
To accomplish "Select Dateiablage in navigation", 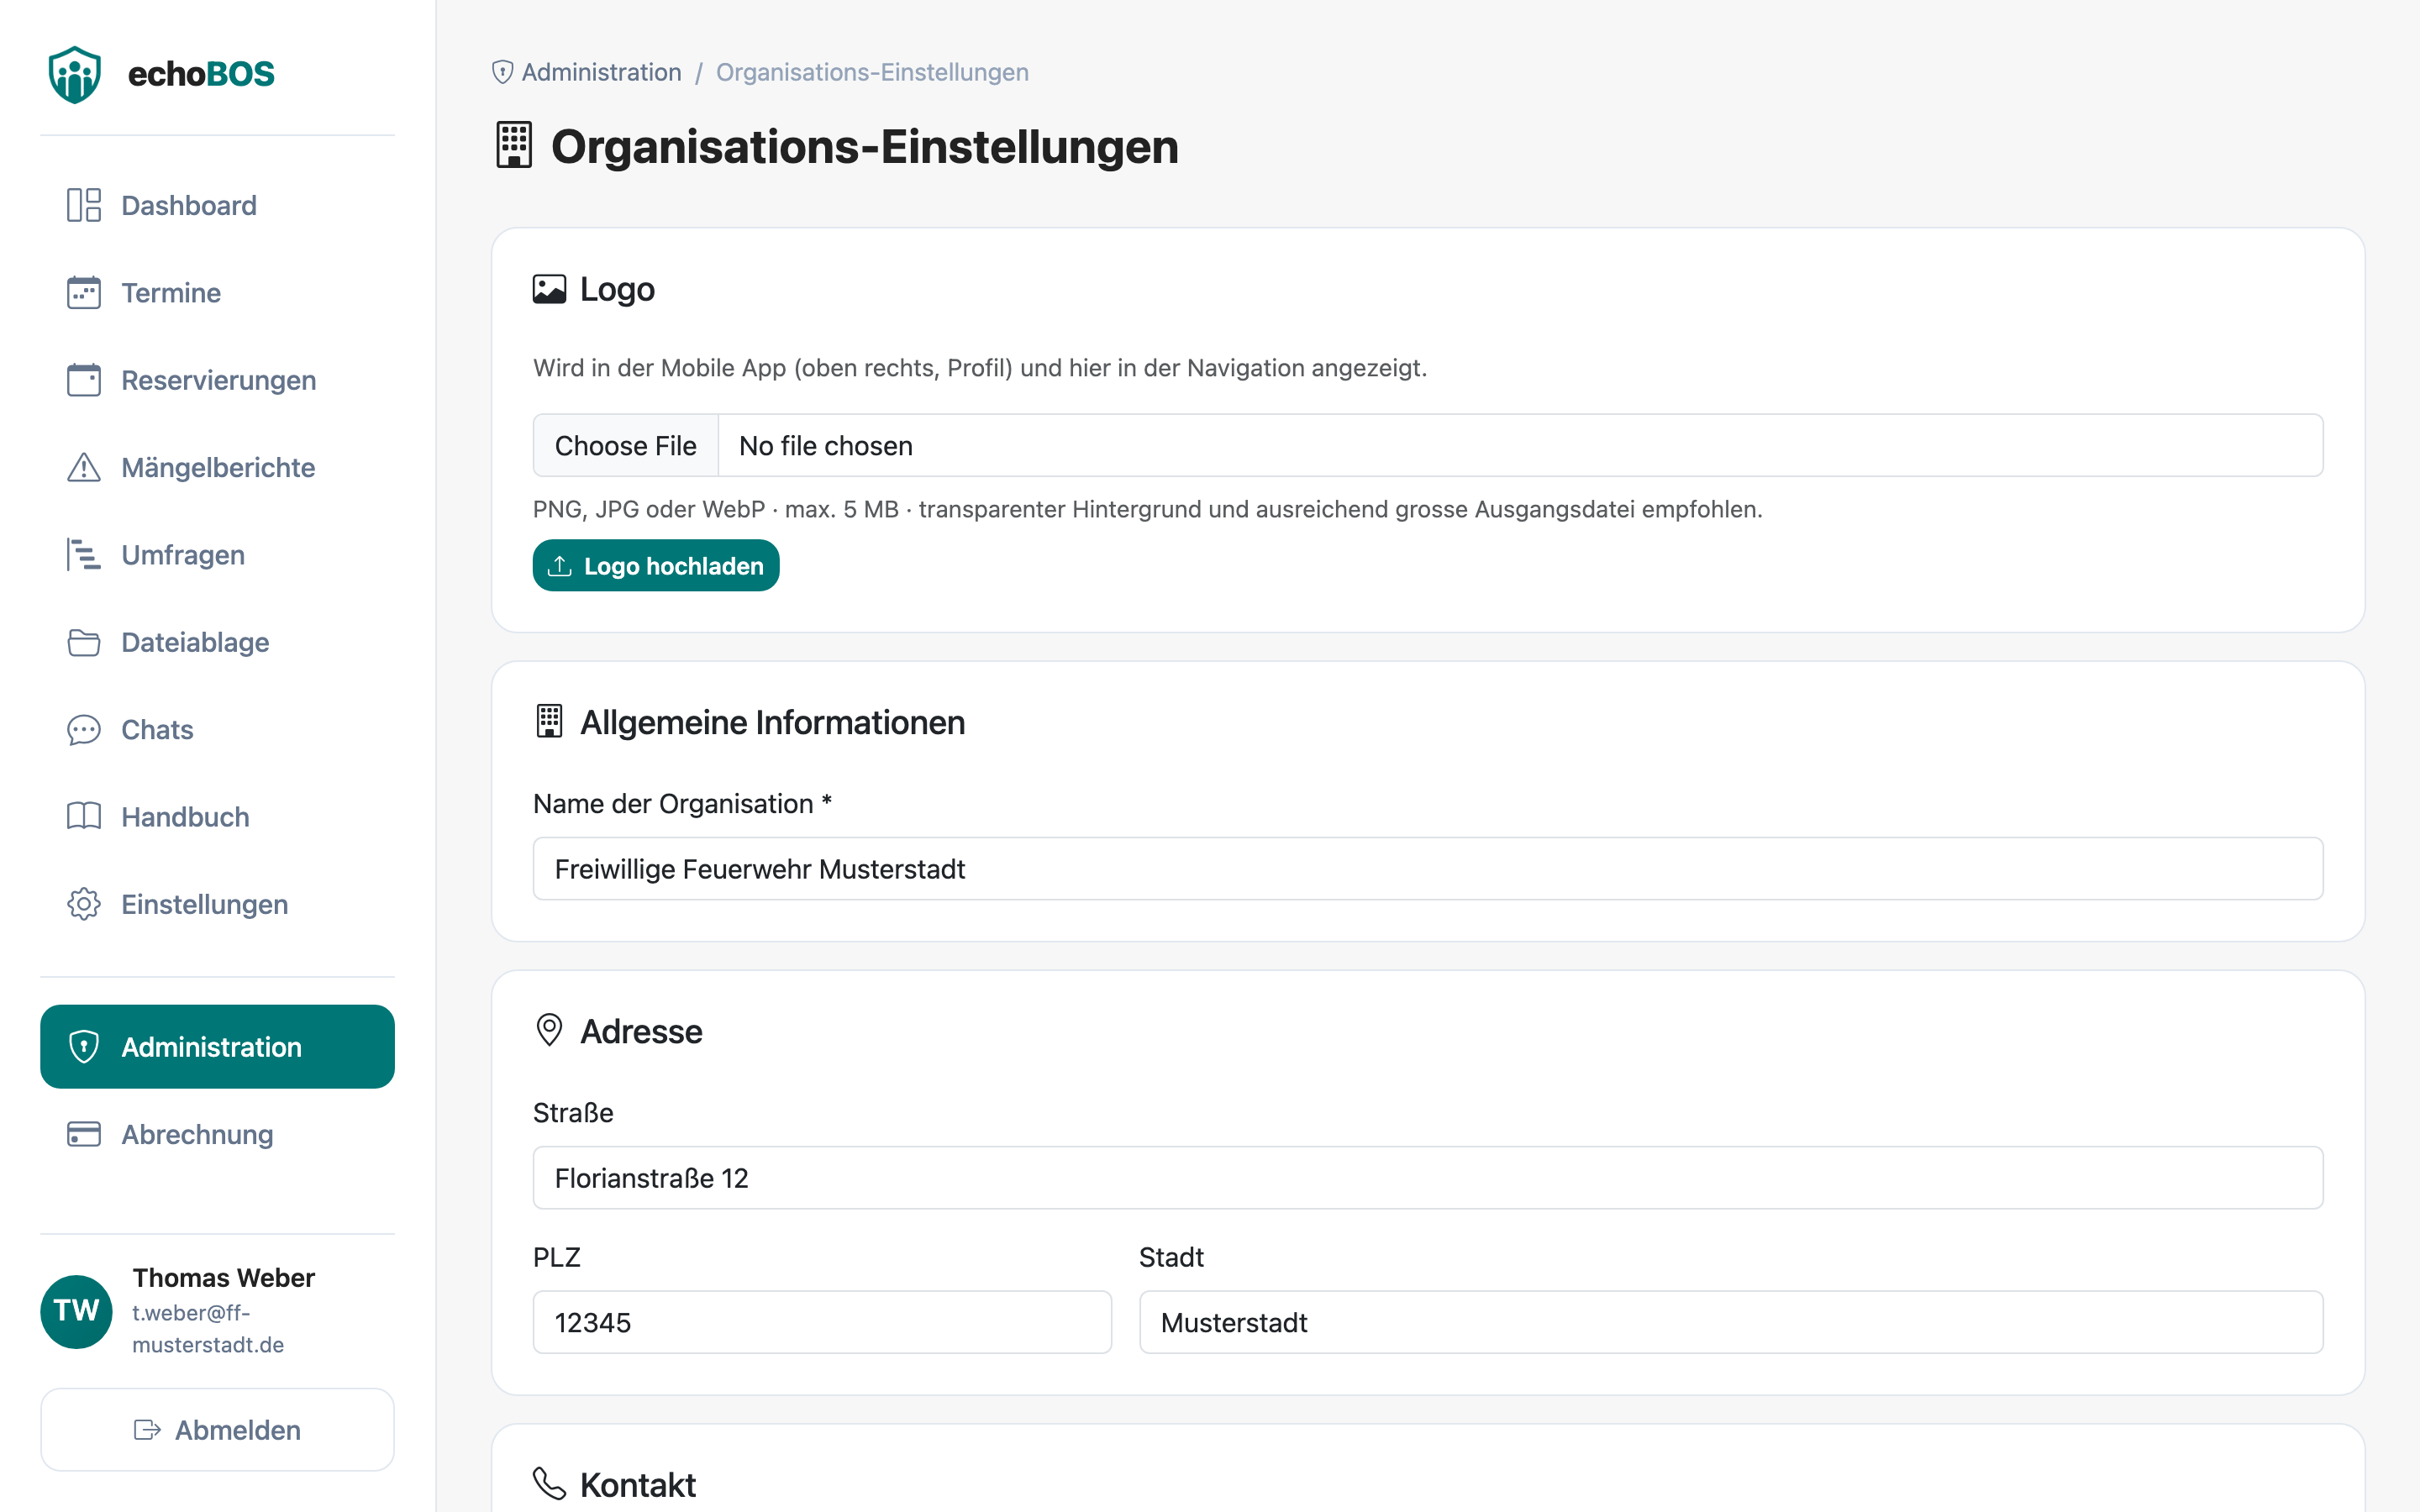I will [217, 642].
